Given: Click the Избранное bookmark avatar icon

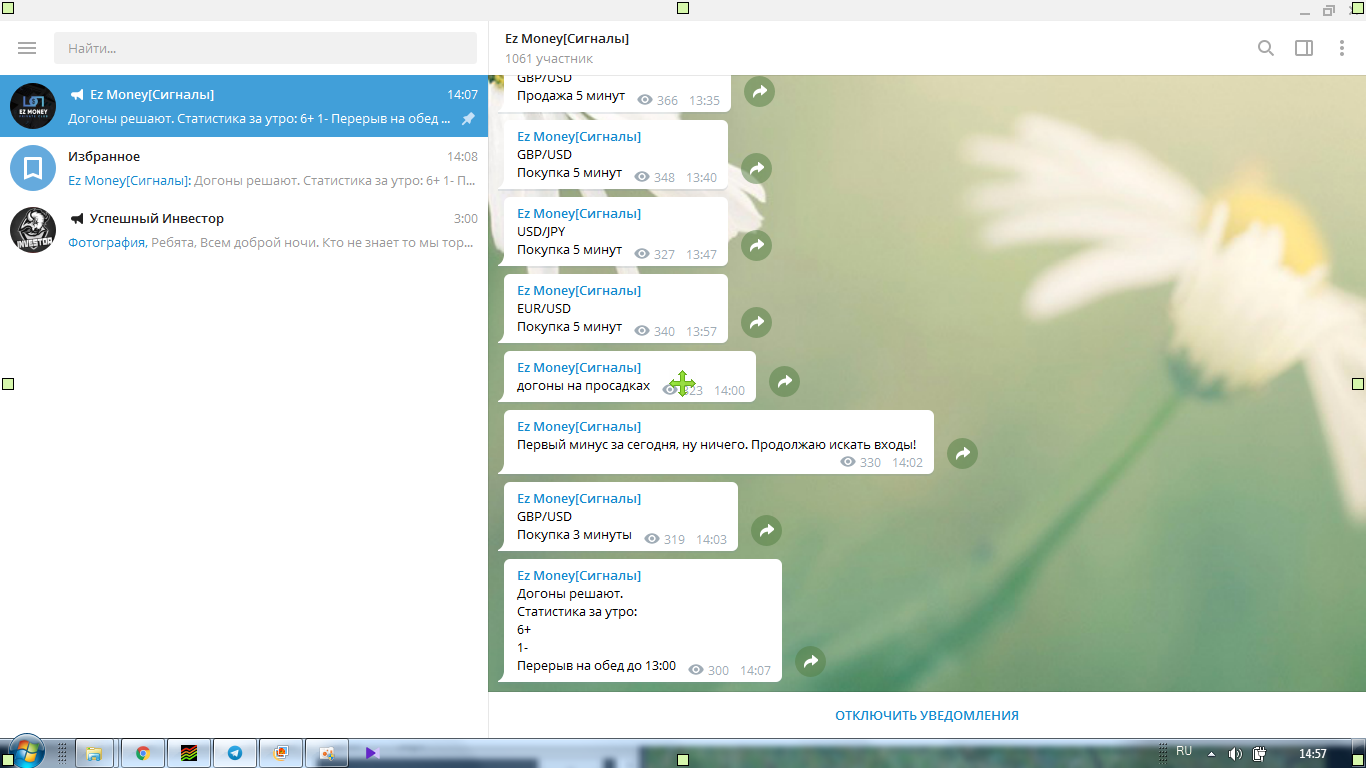Looking at the screenshot, I should click(33, 168).
